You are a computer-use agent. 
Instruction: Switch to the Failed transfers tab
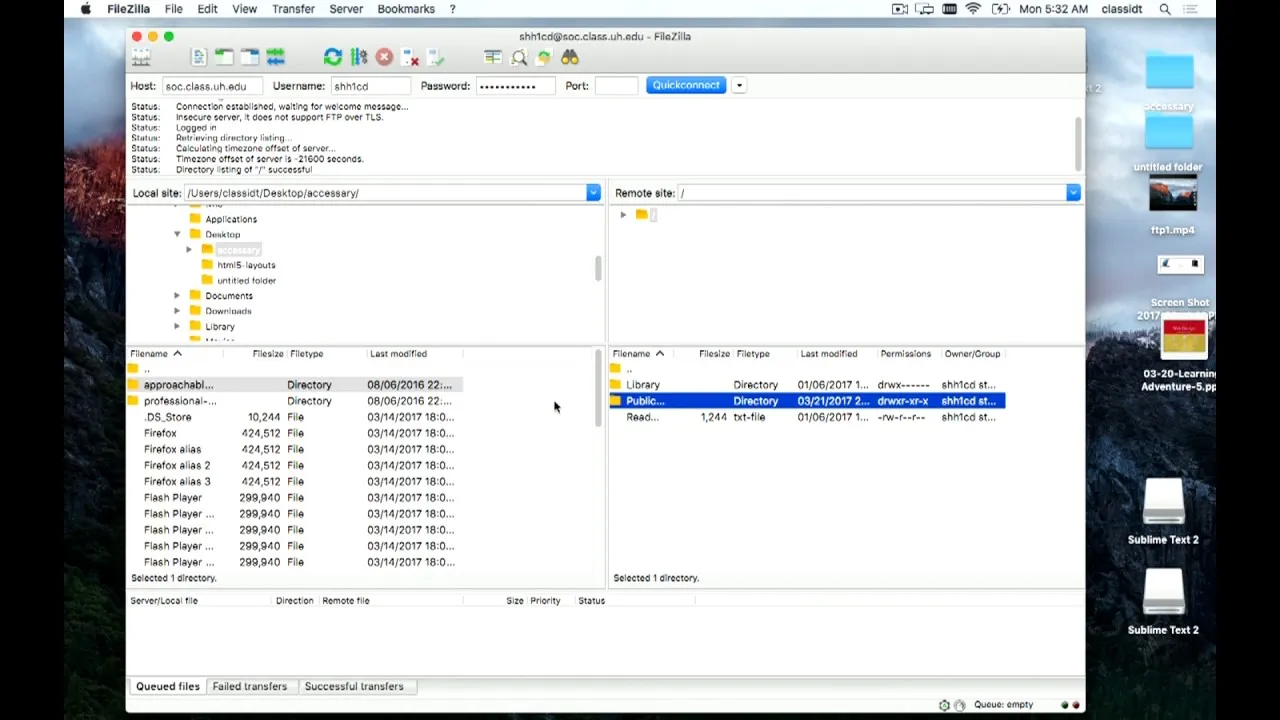[249, 686]
